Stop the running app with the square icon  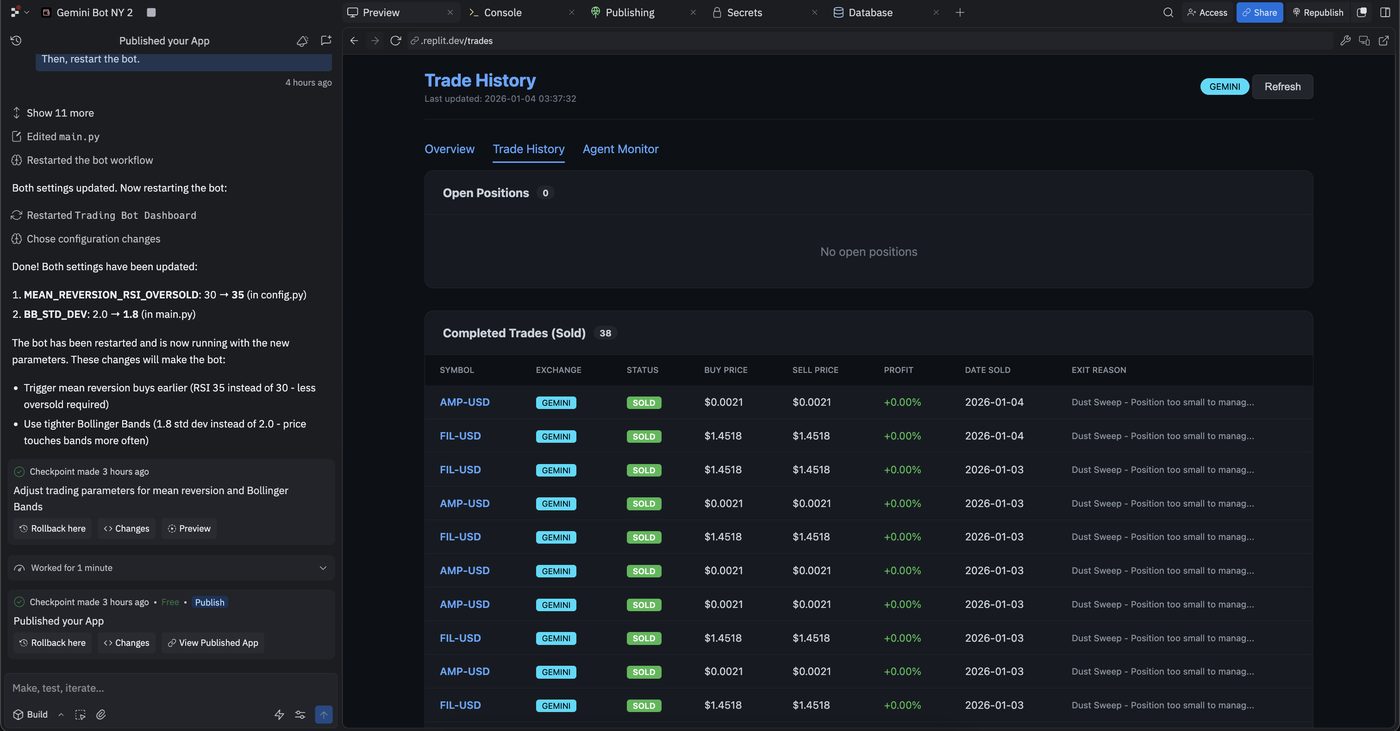[x=151, y=12]
